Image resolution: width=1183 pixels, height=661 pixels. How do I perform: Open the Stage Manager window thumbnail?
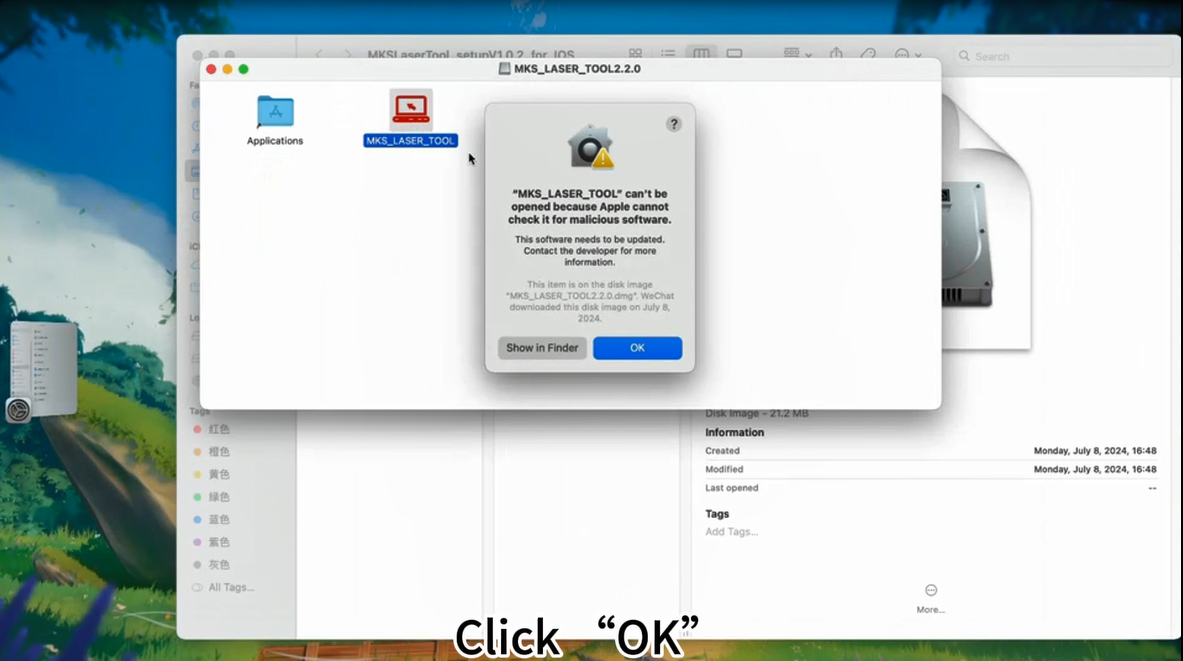click(45, 368)
